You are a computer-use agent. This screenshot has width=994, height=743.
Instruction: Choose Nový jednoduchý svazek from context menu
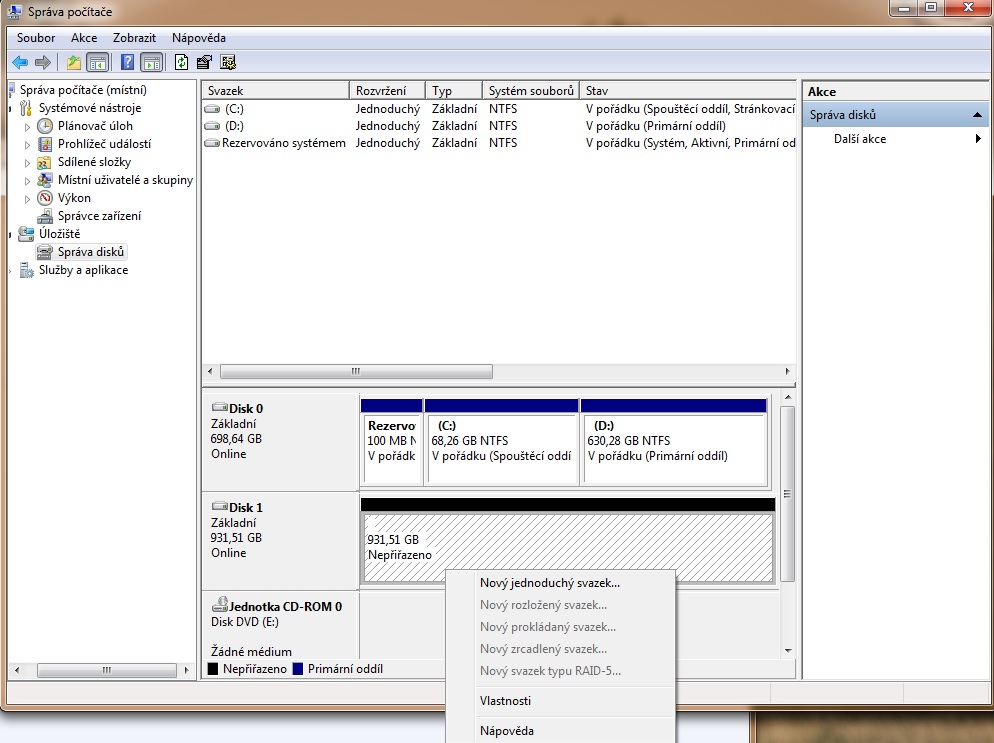[550, 583]
